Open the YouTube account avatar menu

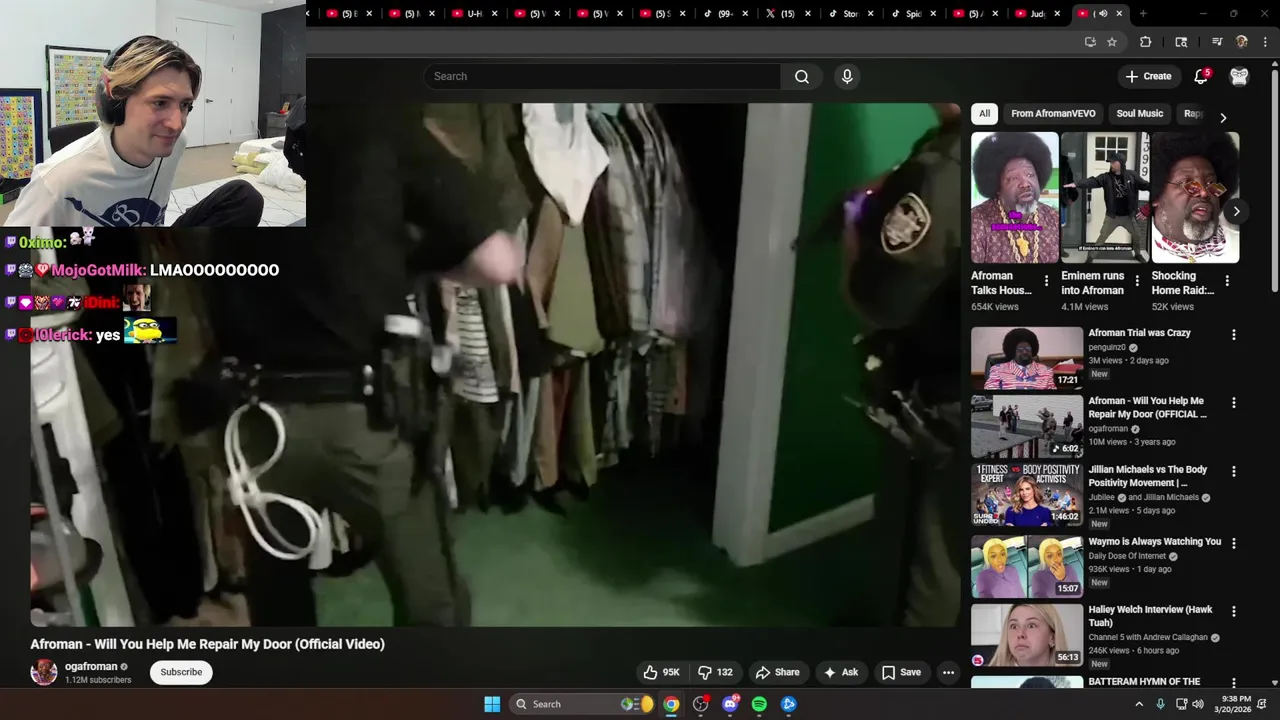pyautogui.click(x=1239, y=76)
